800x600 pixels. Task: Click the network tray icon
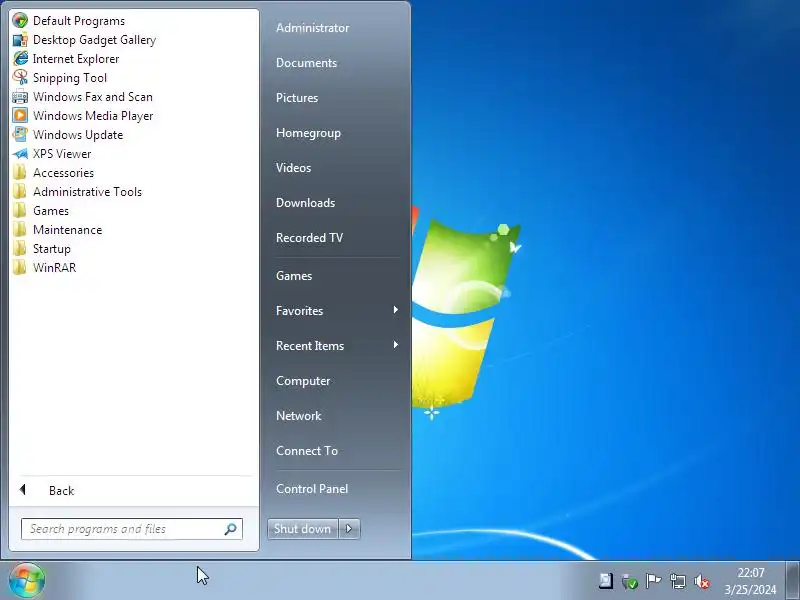point(678,581)
